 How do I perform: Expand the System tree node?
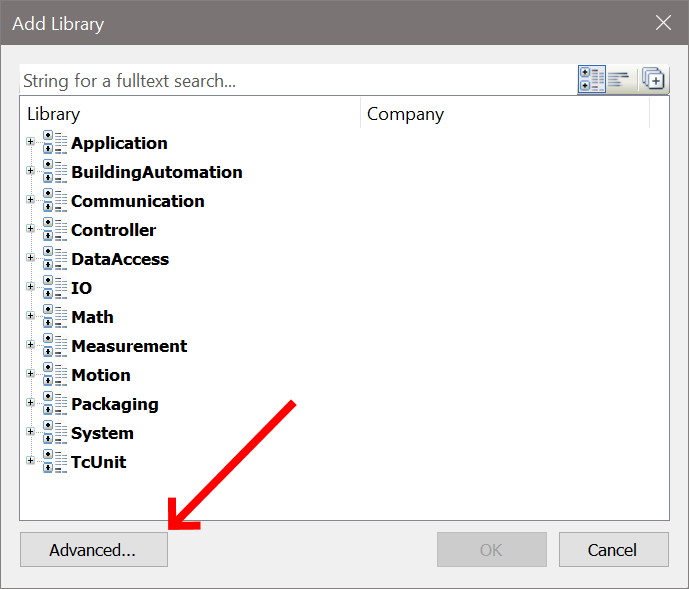[x=31, y=433]
